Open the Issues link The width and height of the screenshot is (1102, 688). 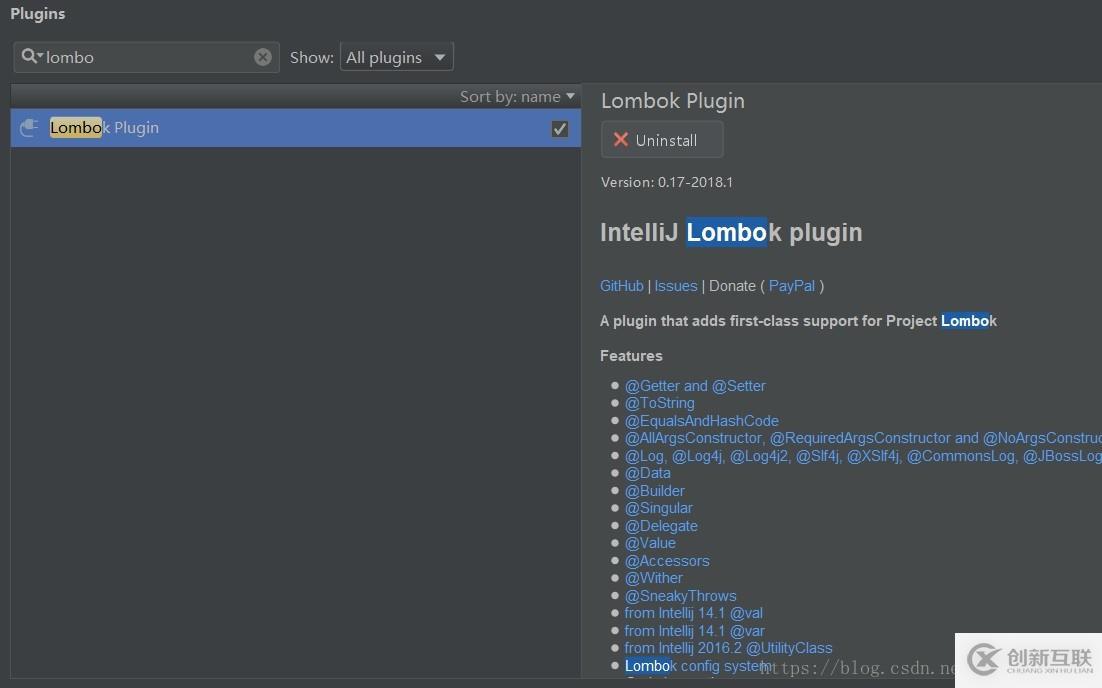(x=675, y=285)
